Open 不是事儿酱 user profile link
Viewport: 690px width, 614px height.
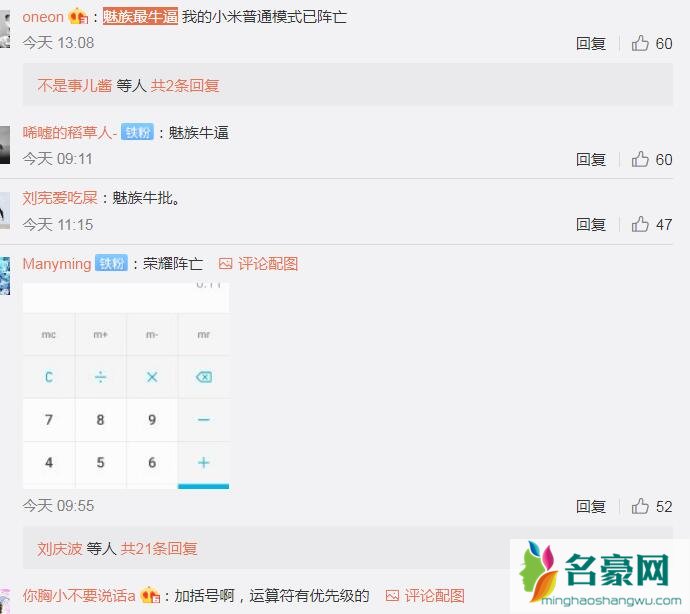(74, 86)
